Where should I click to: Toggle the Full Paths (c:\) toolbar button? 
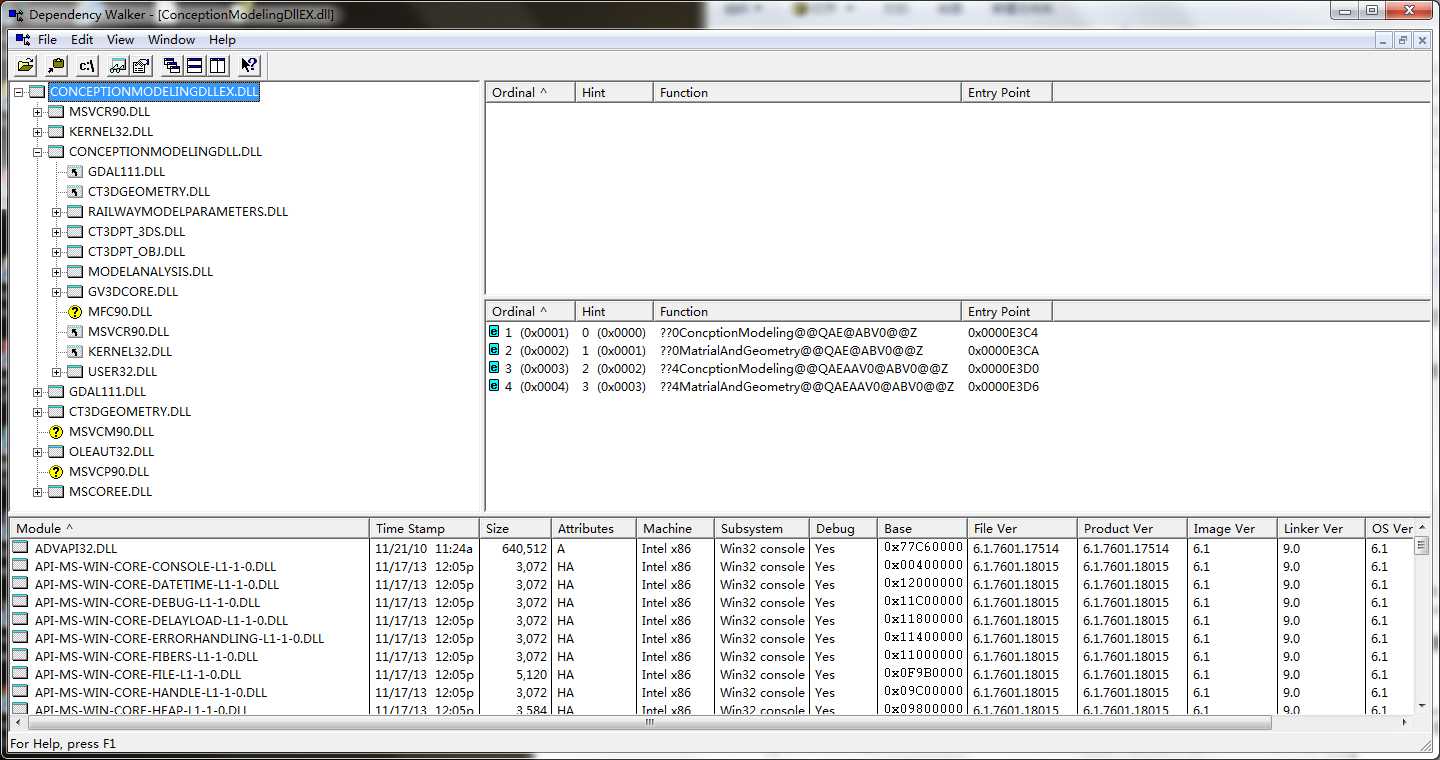click(x=87, y=66)
